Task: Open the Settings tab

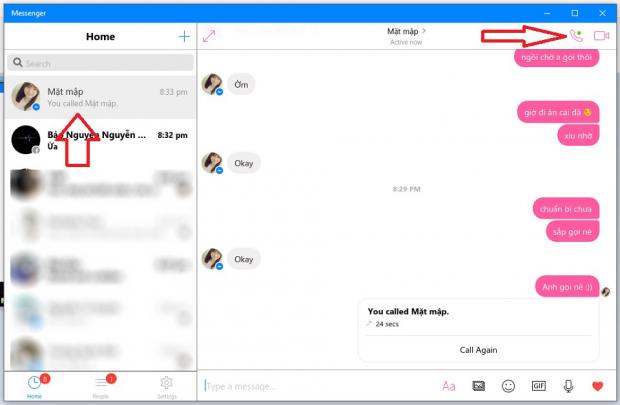Action: (166, 385)
